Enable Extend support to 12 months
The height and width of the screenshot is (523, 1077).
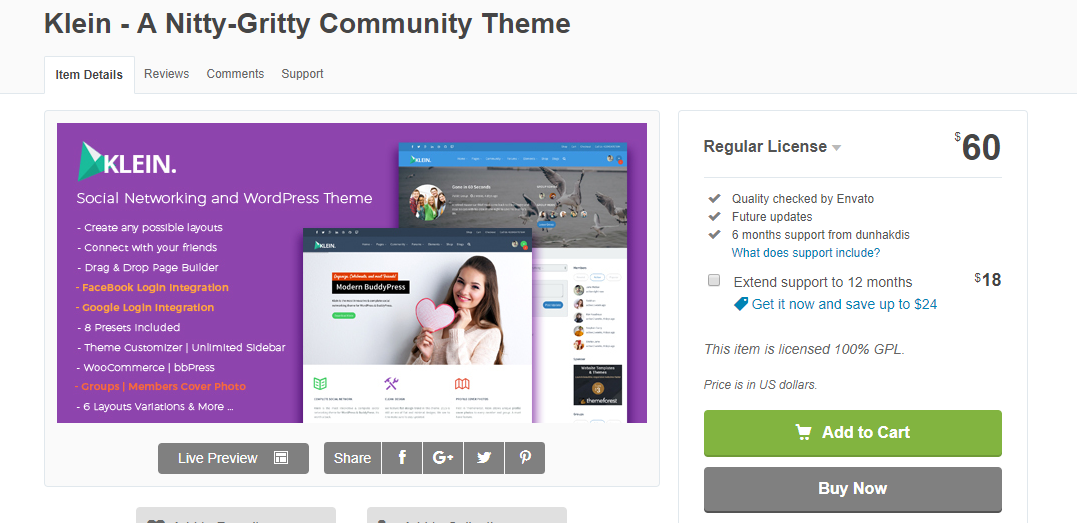click(x=714, y=280)
